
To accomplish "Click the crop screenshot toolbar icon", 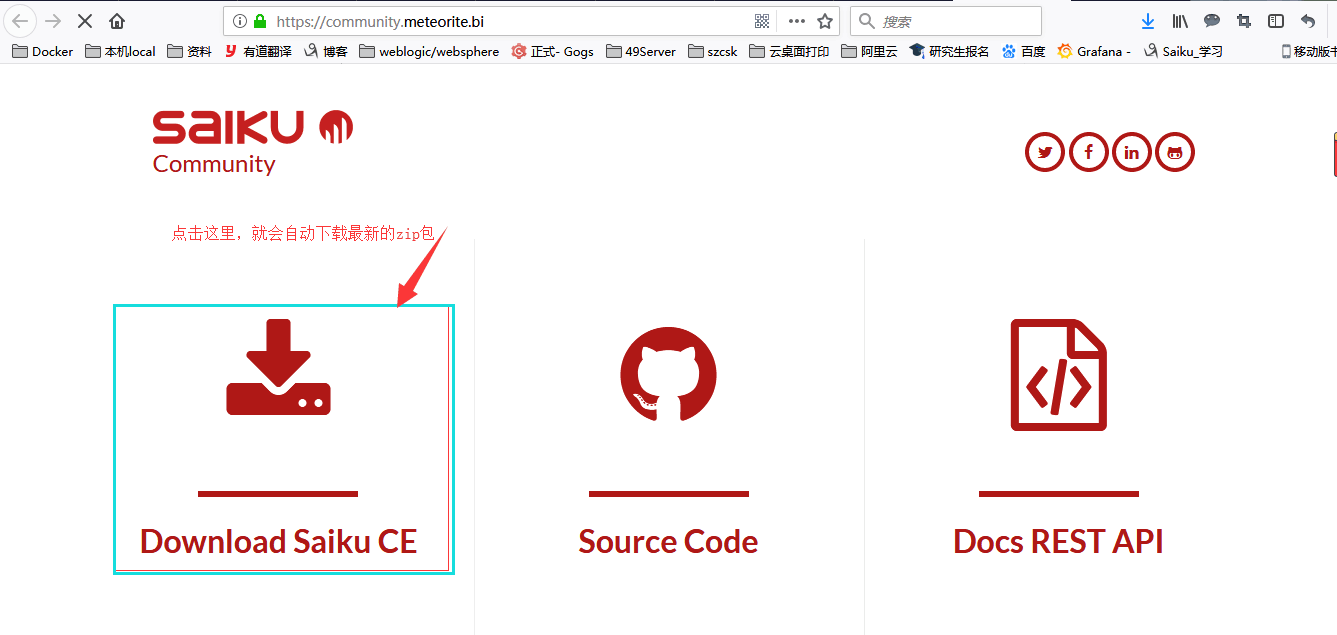I will point(1244,21).
